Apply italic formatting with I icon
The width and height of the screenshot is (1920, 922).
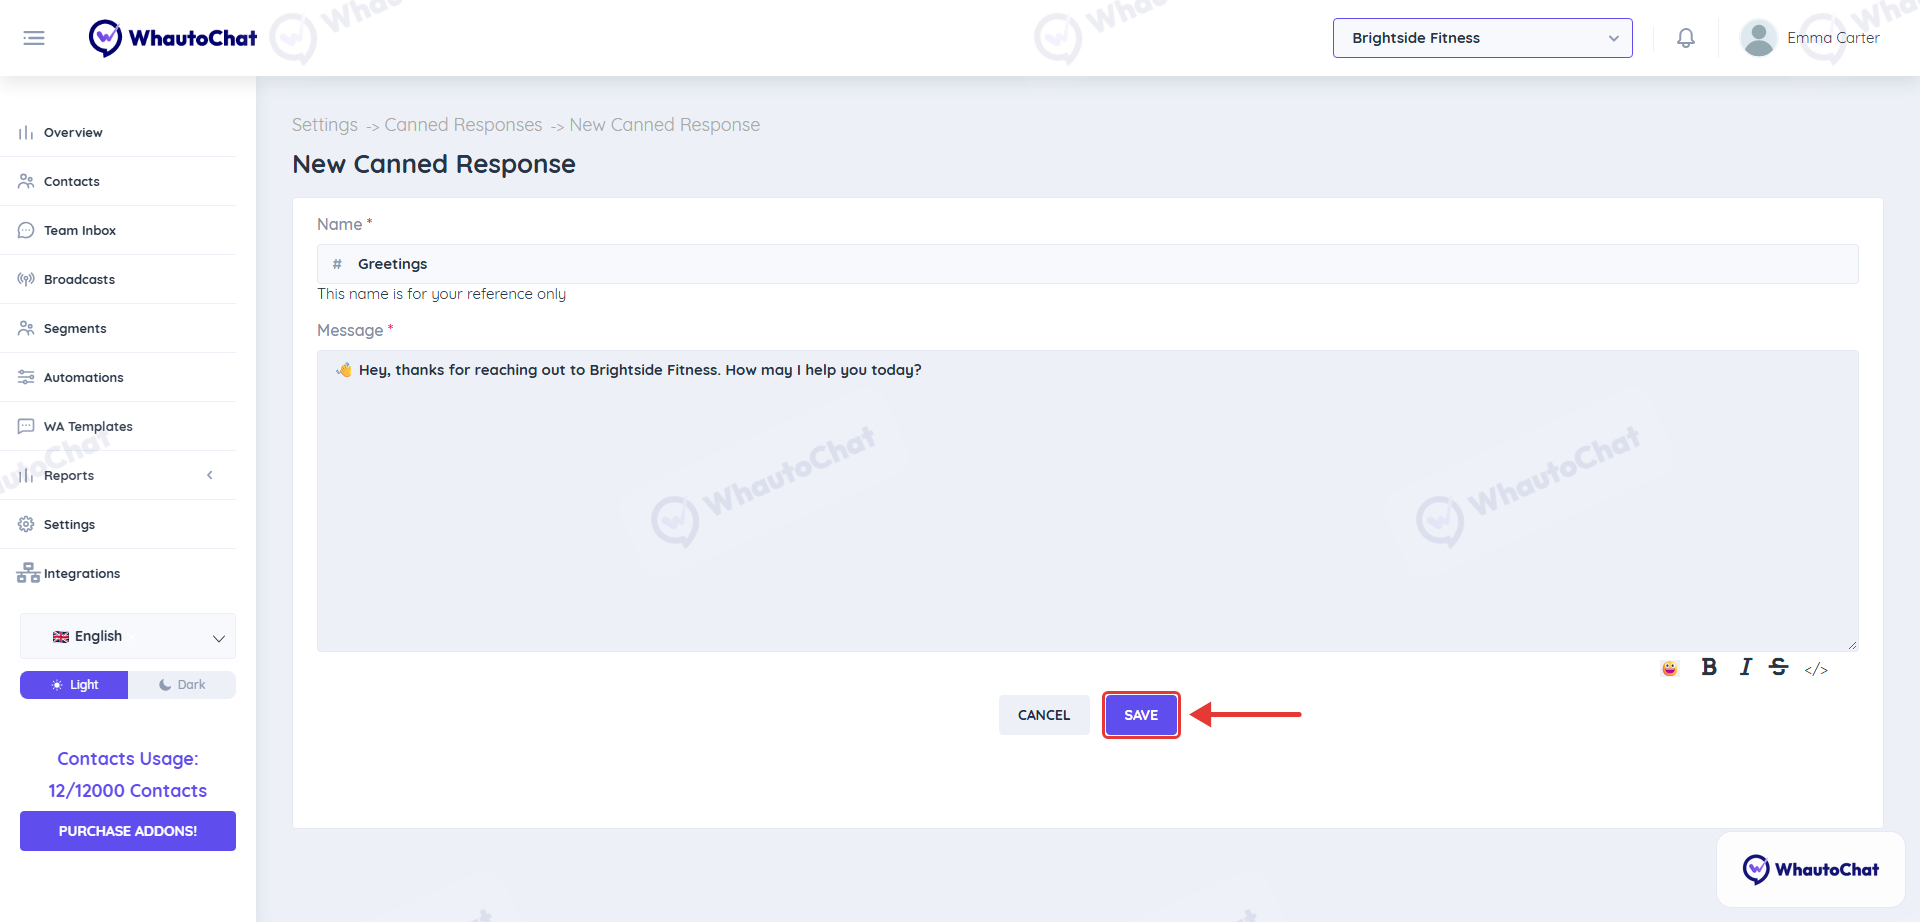1745,667
